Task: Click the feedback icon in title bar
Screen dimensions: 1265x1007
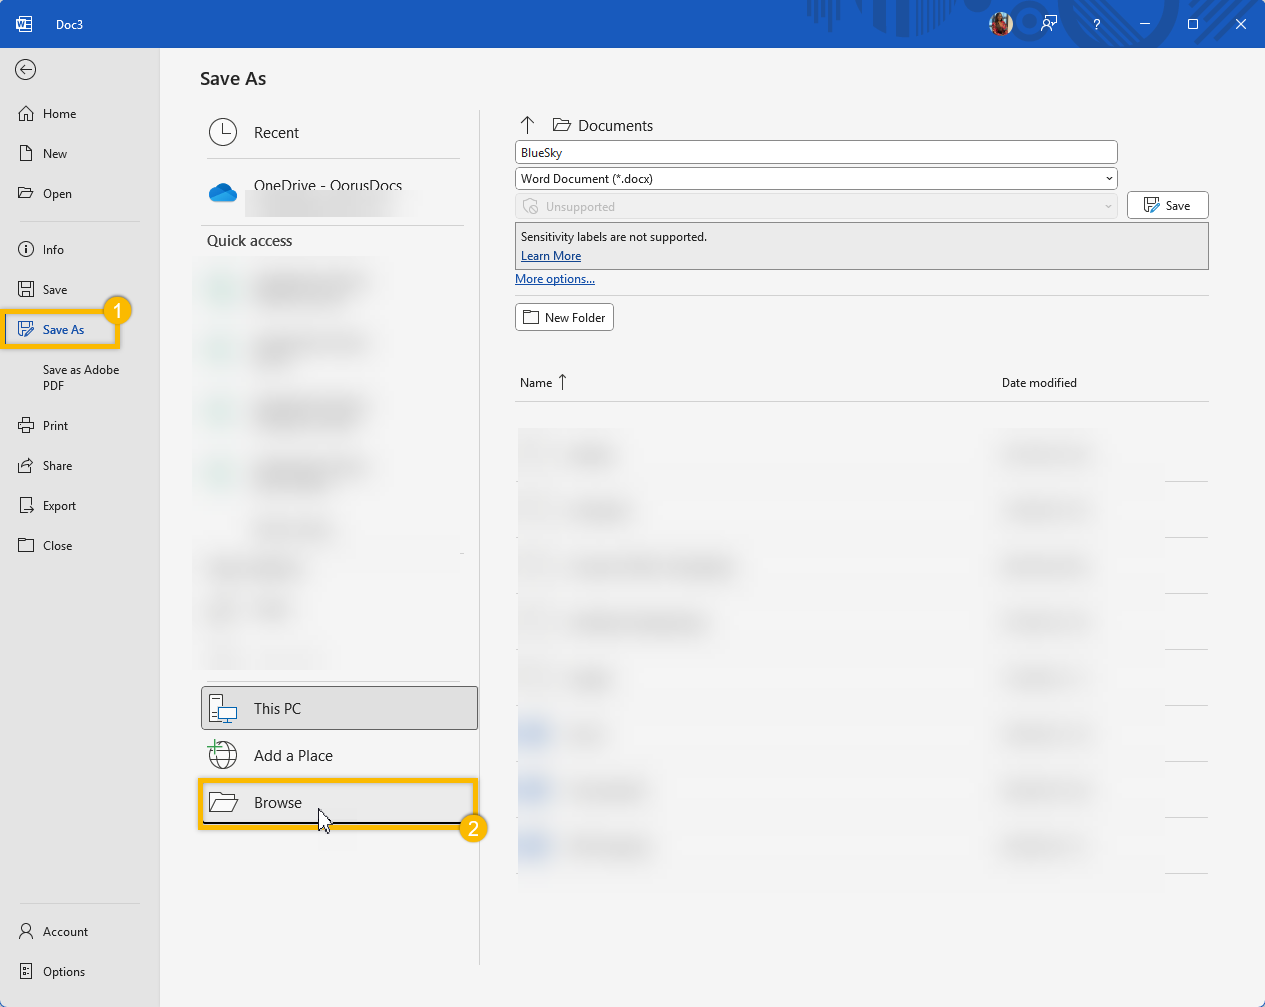Action: [x=1048, y=24]
